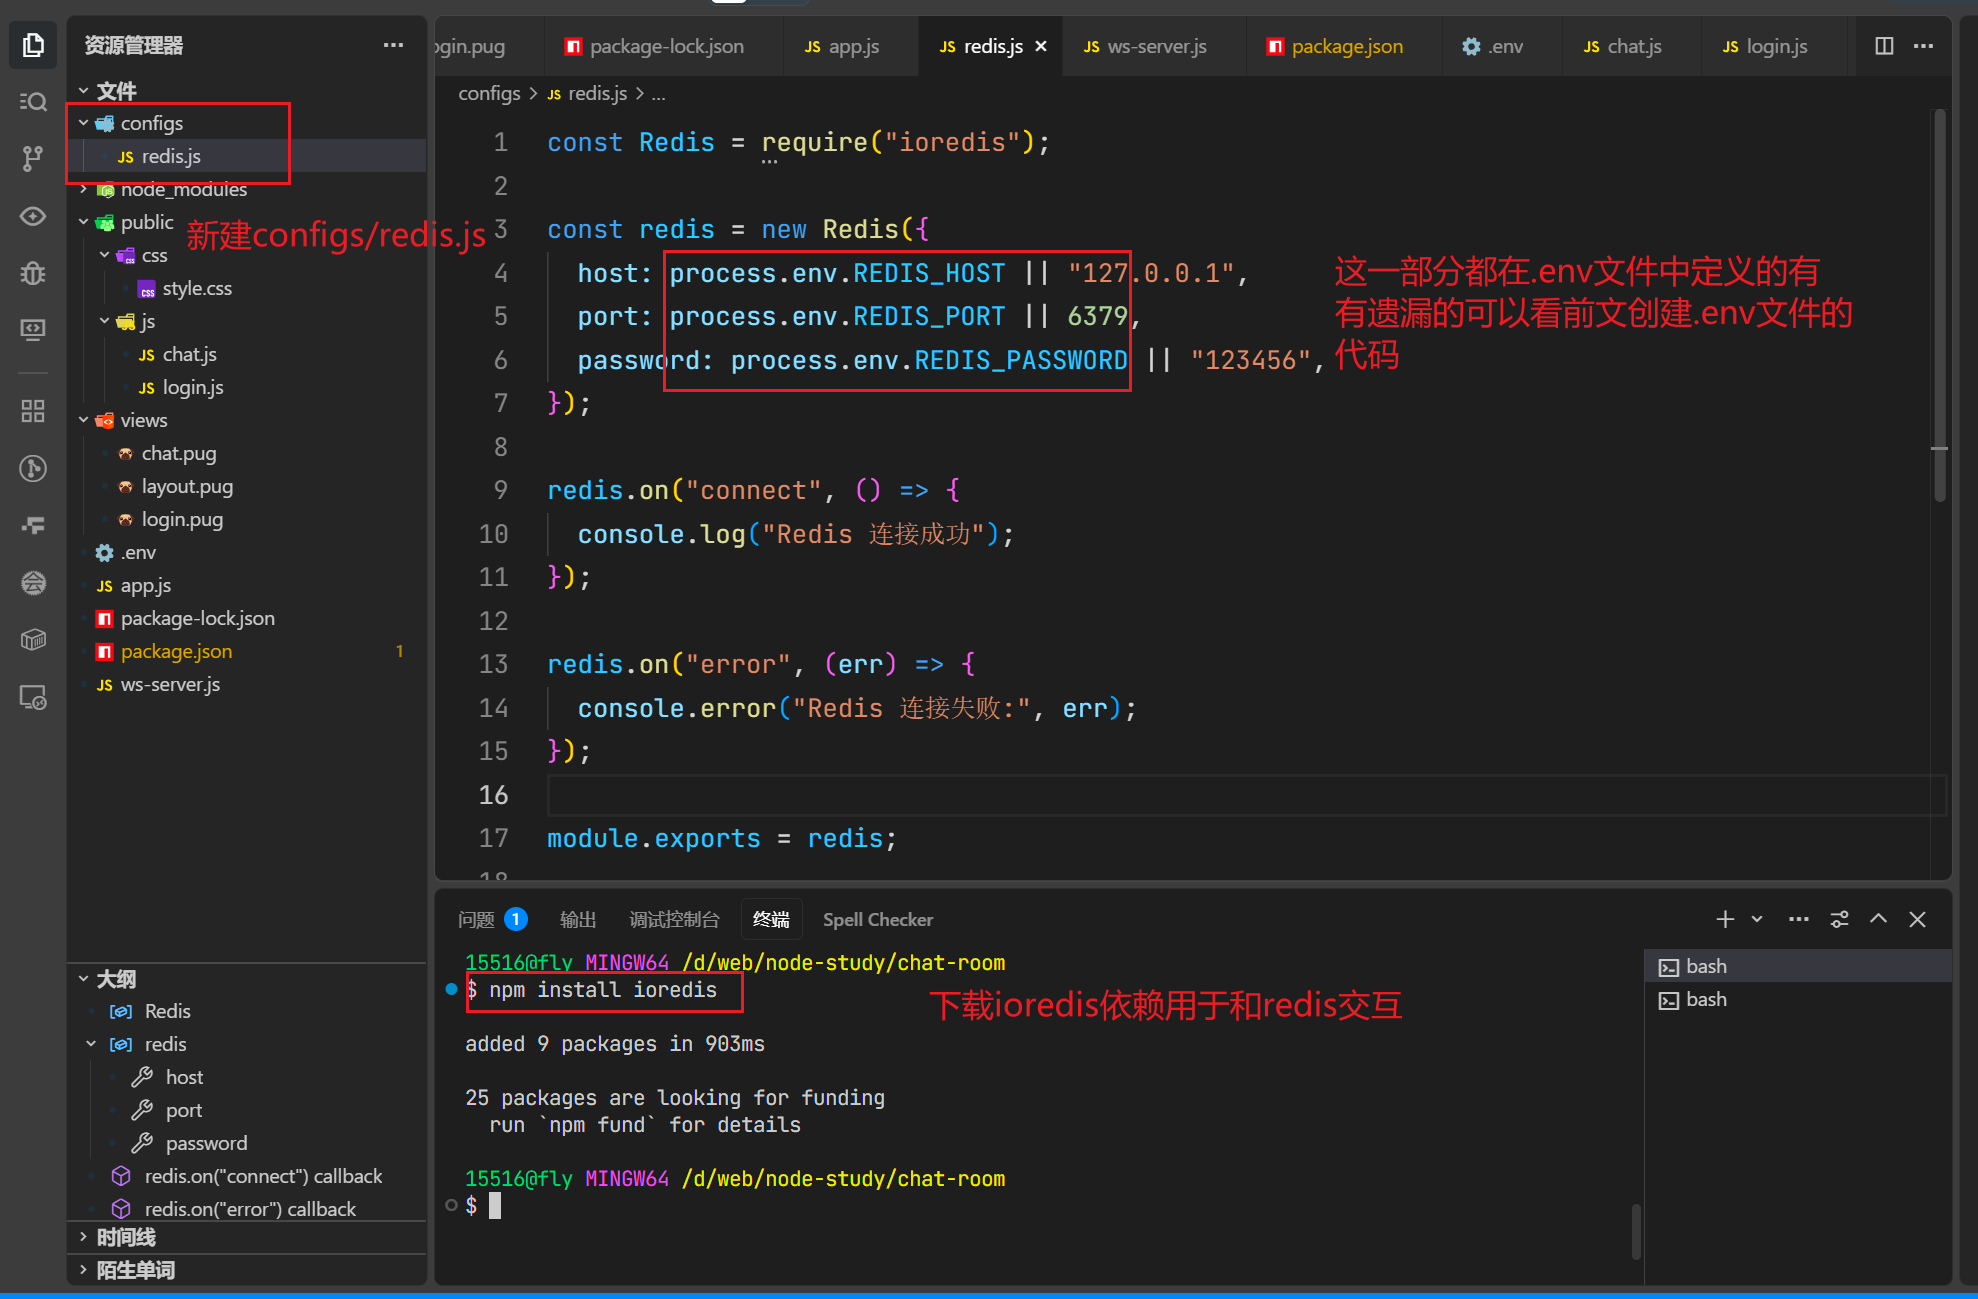Collapse the views folder
The image size is (1978, 1299).
tap(83, 420)
